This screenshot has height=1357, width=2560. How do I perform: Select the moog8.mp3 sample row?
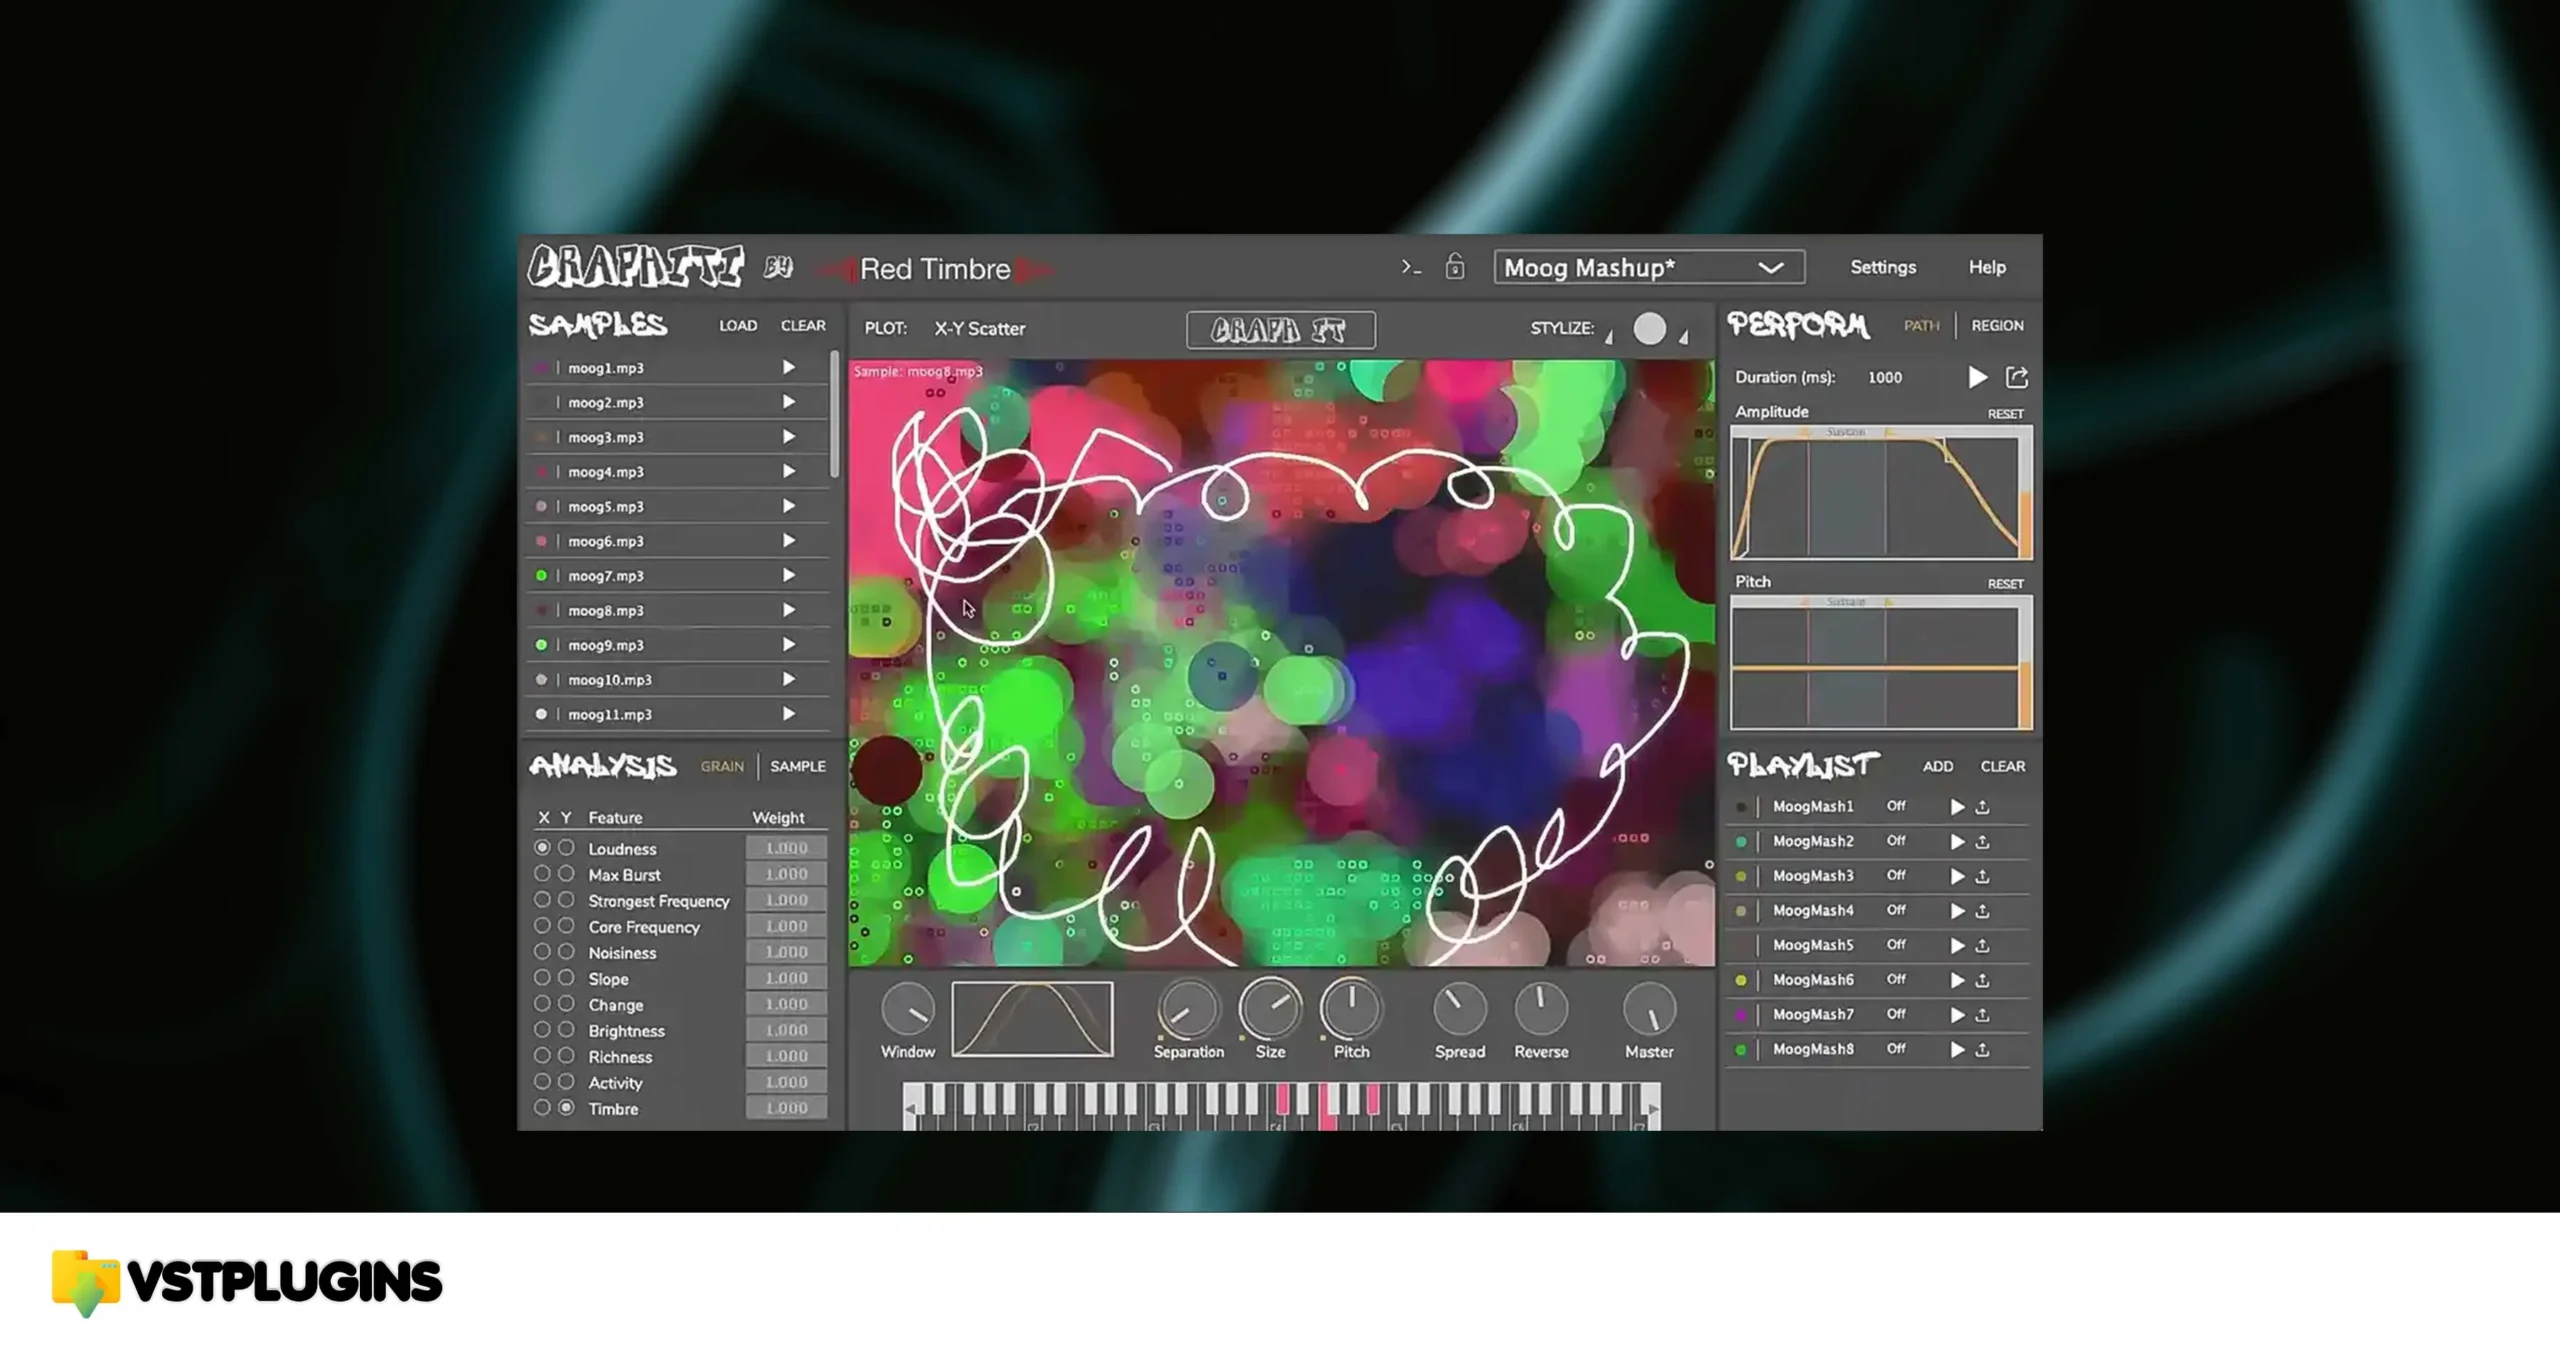point(678,610)
